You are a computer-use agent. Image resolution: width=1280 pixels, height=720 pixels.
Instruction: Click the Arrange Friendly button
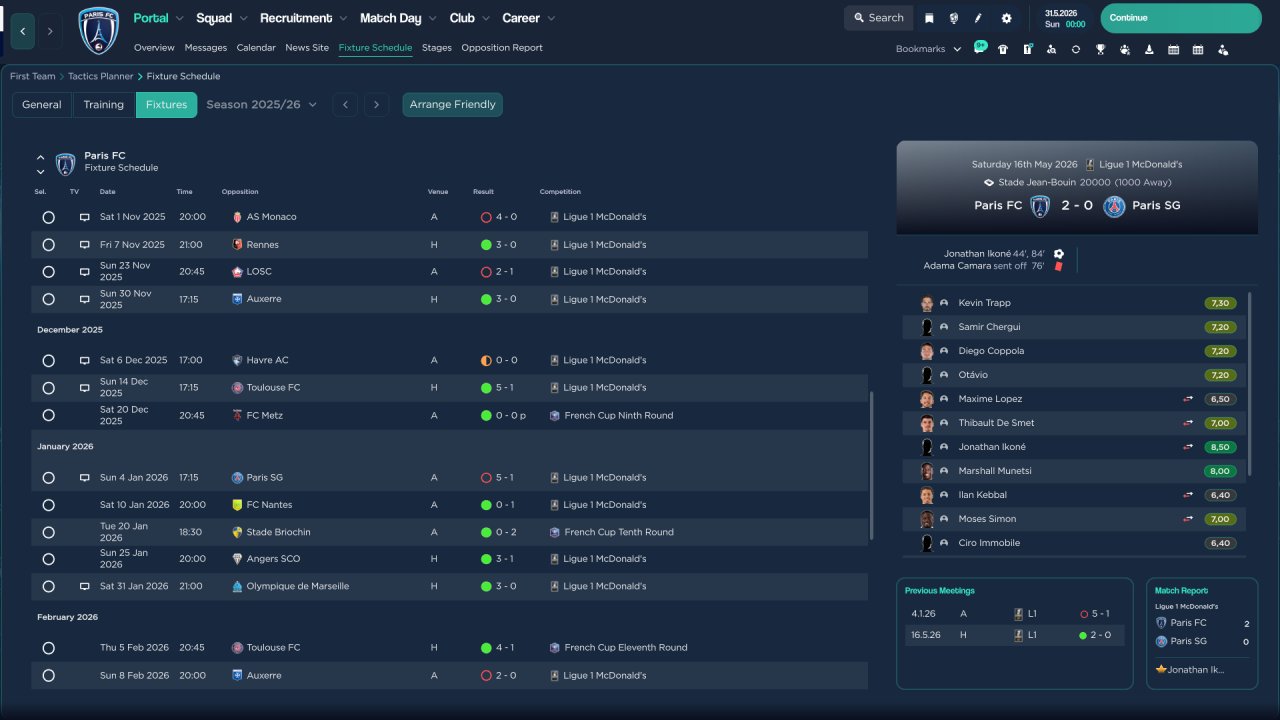point(453,105)
